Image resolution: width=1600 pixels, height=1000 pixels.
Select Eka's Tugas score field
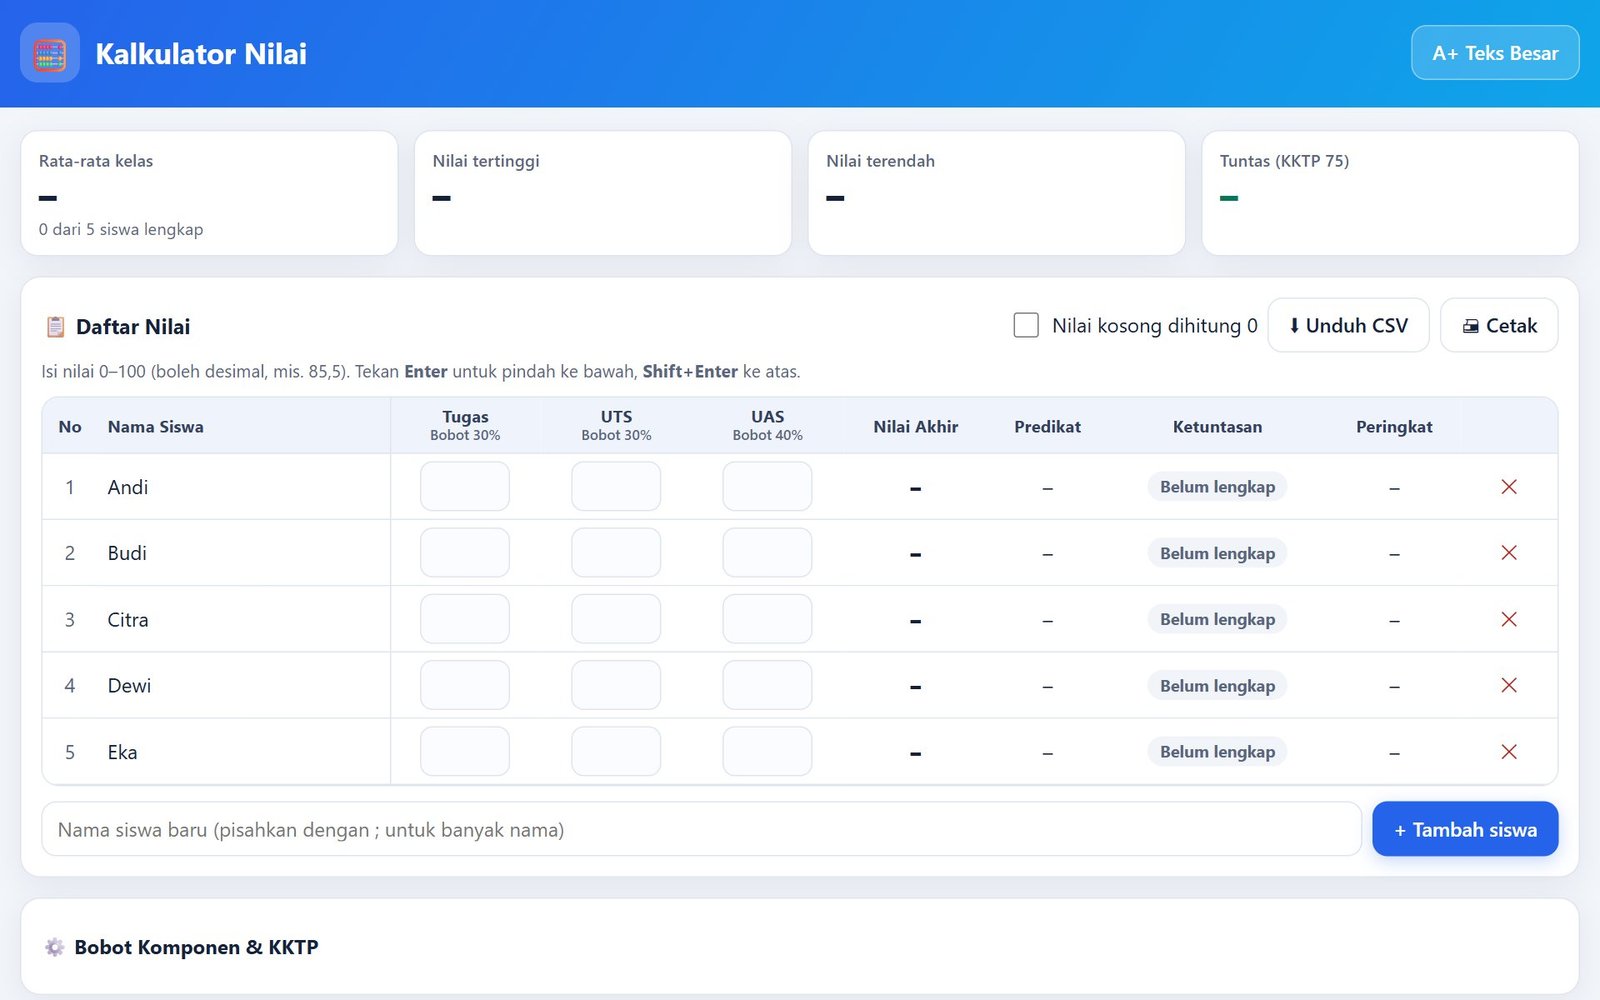[x=465, y=752]
